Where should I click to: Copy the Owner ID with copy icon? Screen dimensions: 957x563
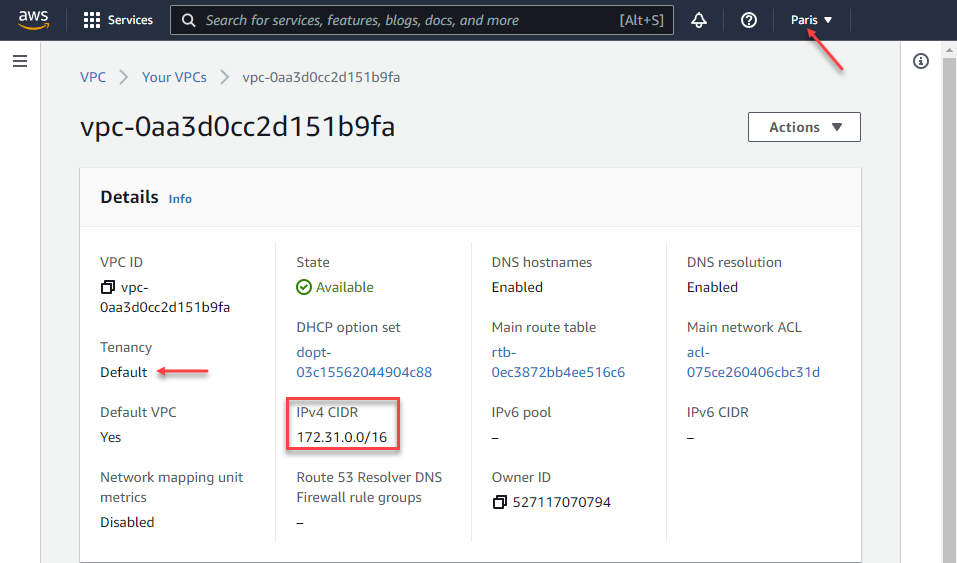(x=500, y=502)
